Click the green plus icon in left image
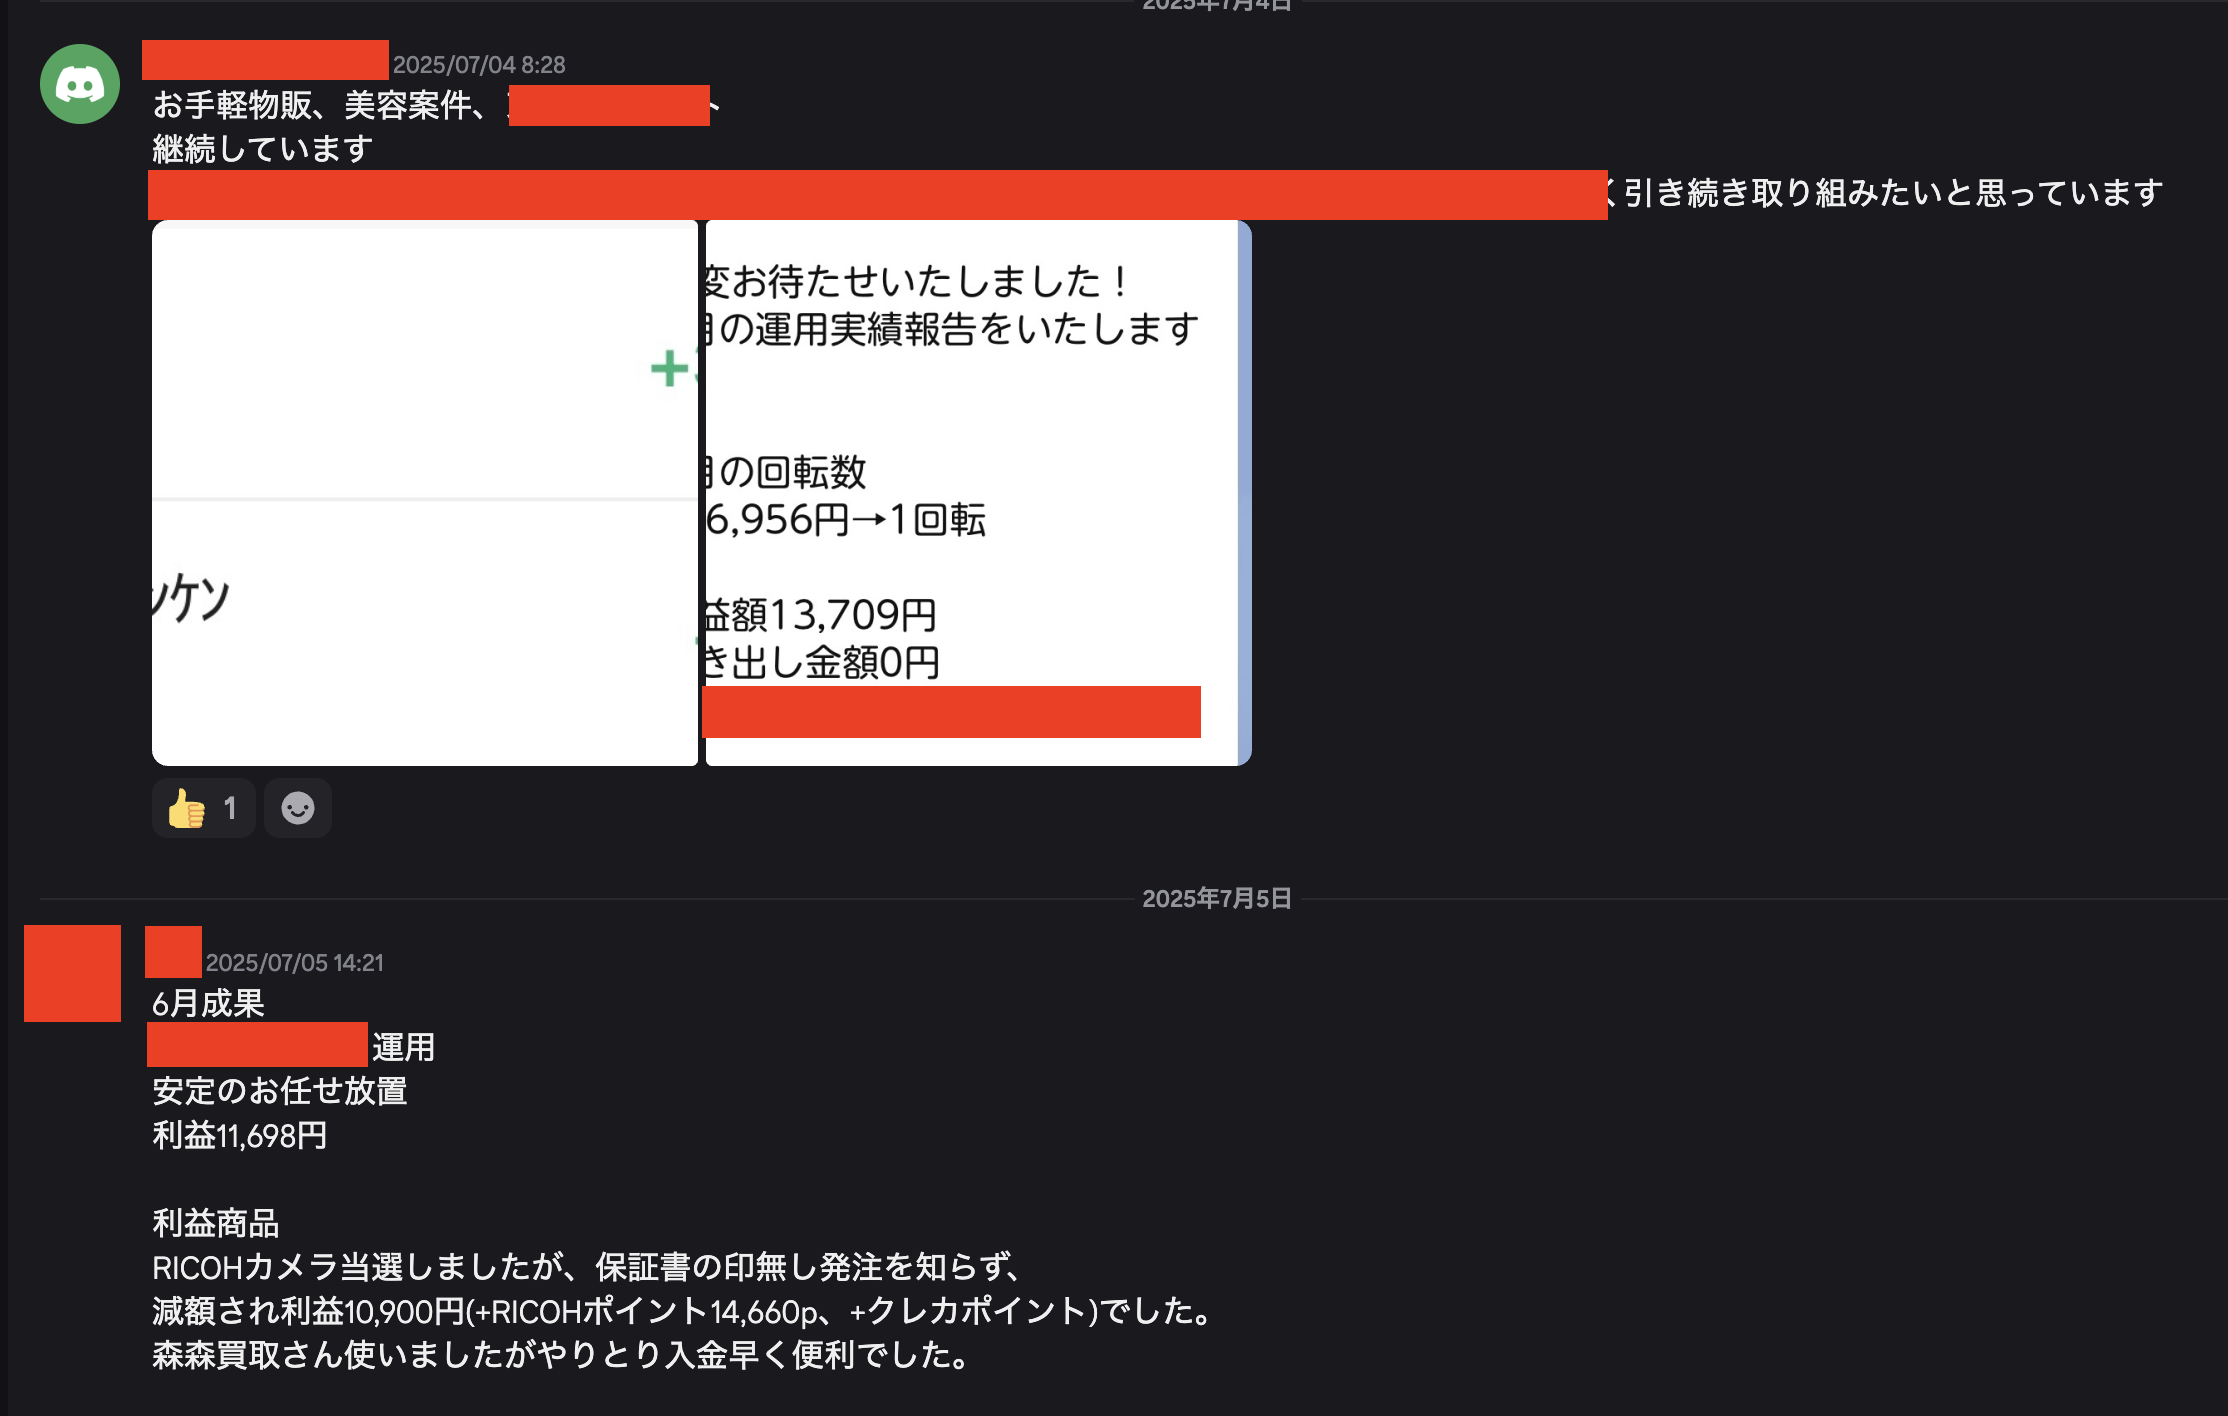 click(x=669, y=368)
